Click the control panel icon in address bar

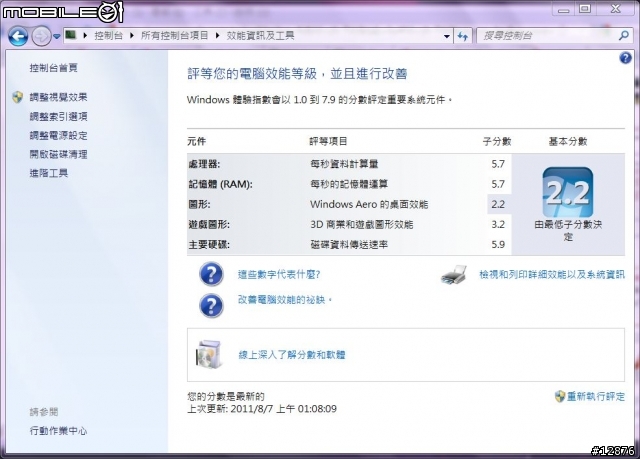tap(71, 35)
